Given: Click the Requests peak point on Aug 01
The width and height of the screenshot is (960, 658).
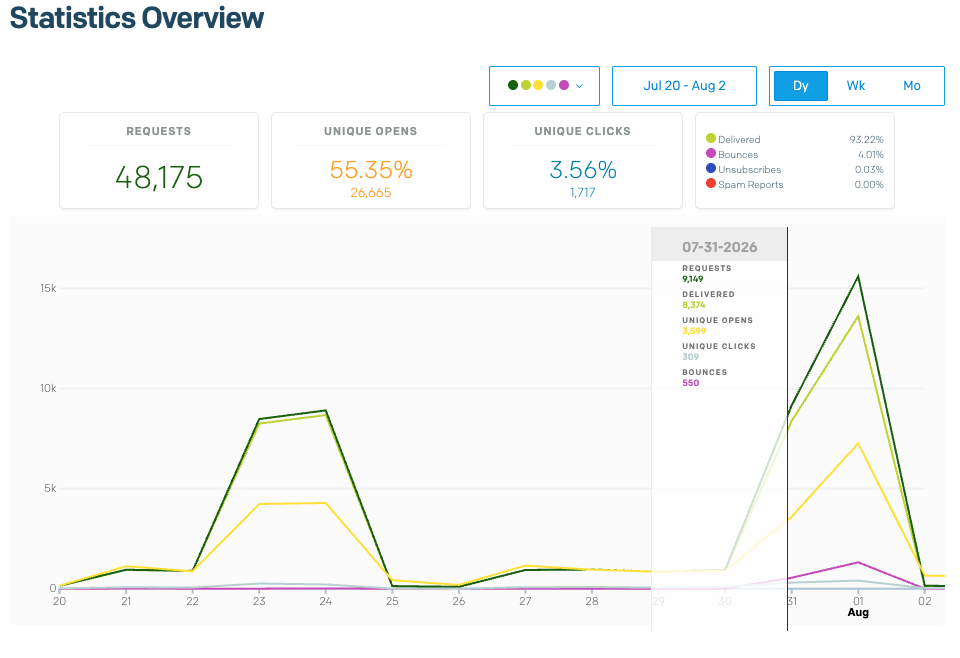Looking at the screenshot, I should 858,276.
